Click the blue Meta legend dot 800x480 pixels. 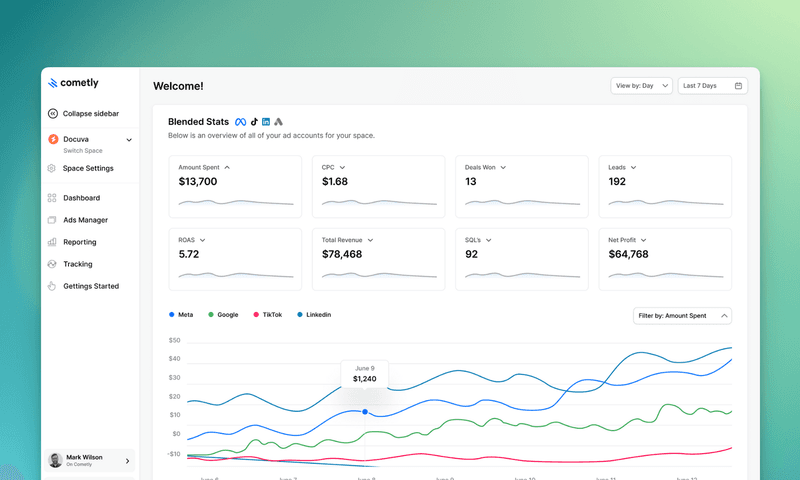(172, 315)
